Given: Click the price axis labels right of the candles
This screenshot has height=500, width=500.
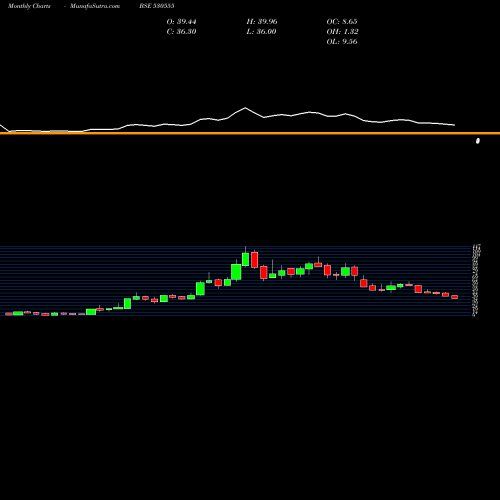Looking at the screenshot, I should 476,280.
